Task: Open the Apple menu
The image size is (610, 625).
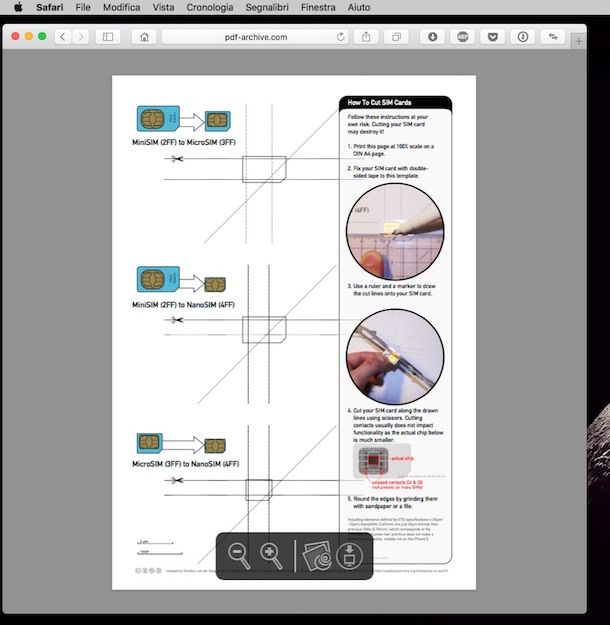Action: (x=18, y=7)
